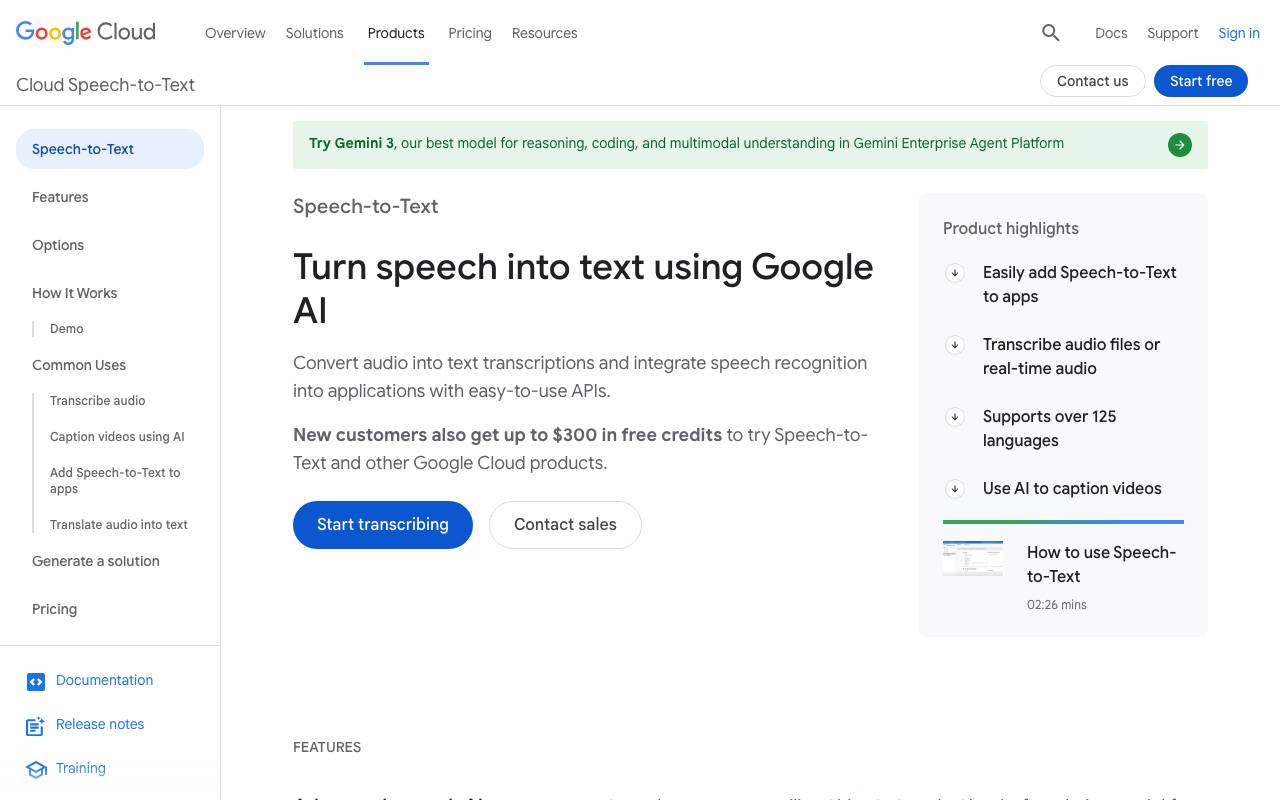The width and height of the screenshot is (1280, 800).
Task: Select Add Speech-to-Text to apps in sidebar
Action: (x=115, y=480)
